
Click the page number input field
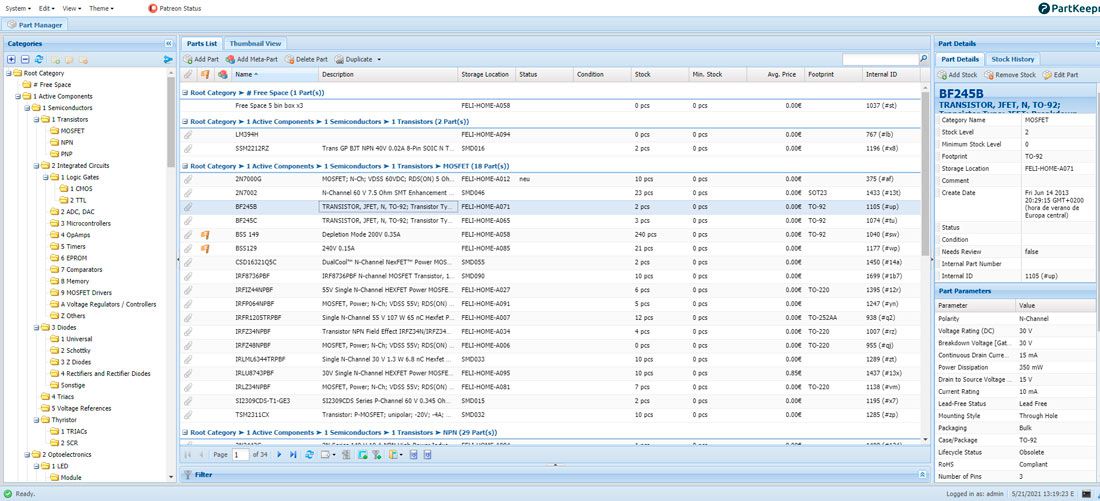pyautogui.click(x=240, y=455)
